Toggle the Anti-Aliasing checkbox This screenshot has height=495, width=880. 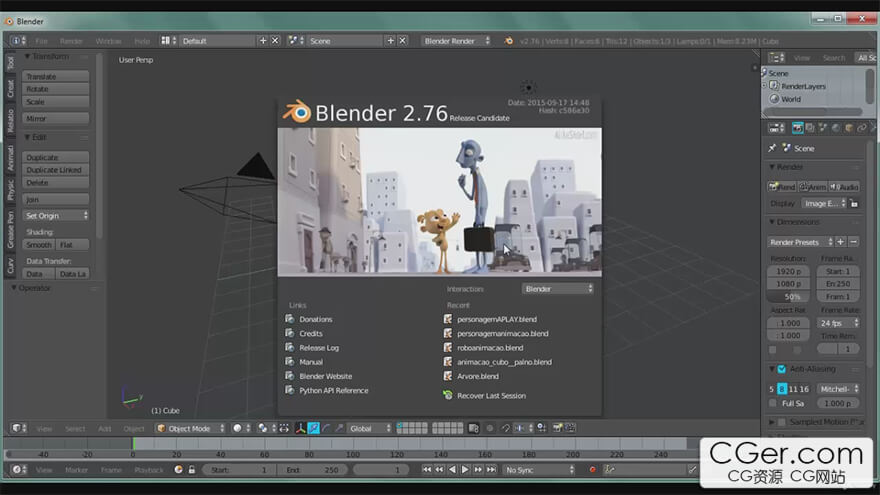pos(781,369)
